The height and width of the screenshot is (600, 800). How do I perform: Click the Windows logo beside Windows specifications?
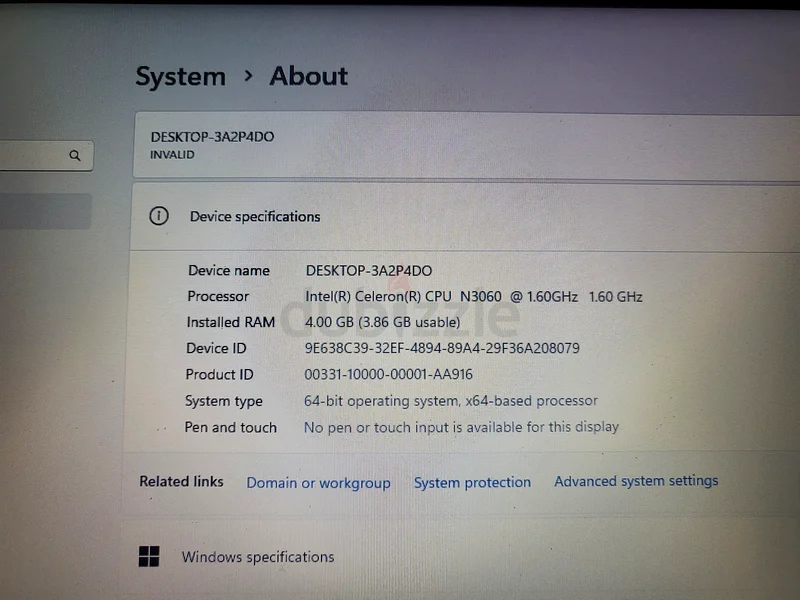coord(149,556)
